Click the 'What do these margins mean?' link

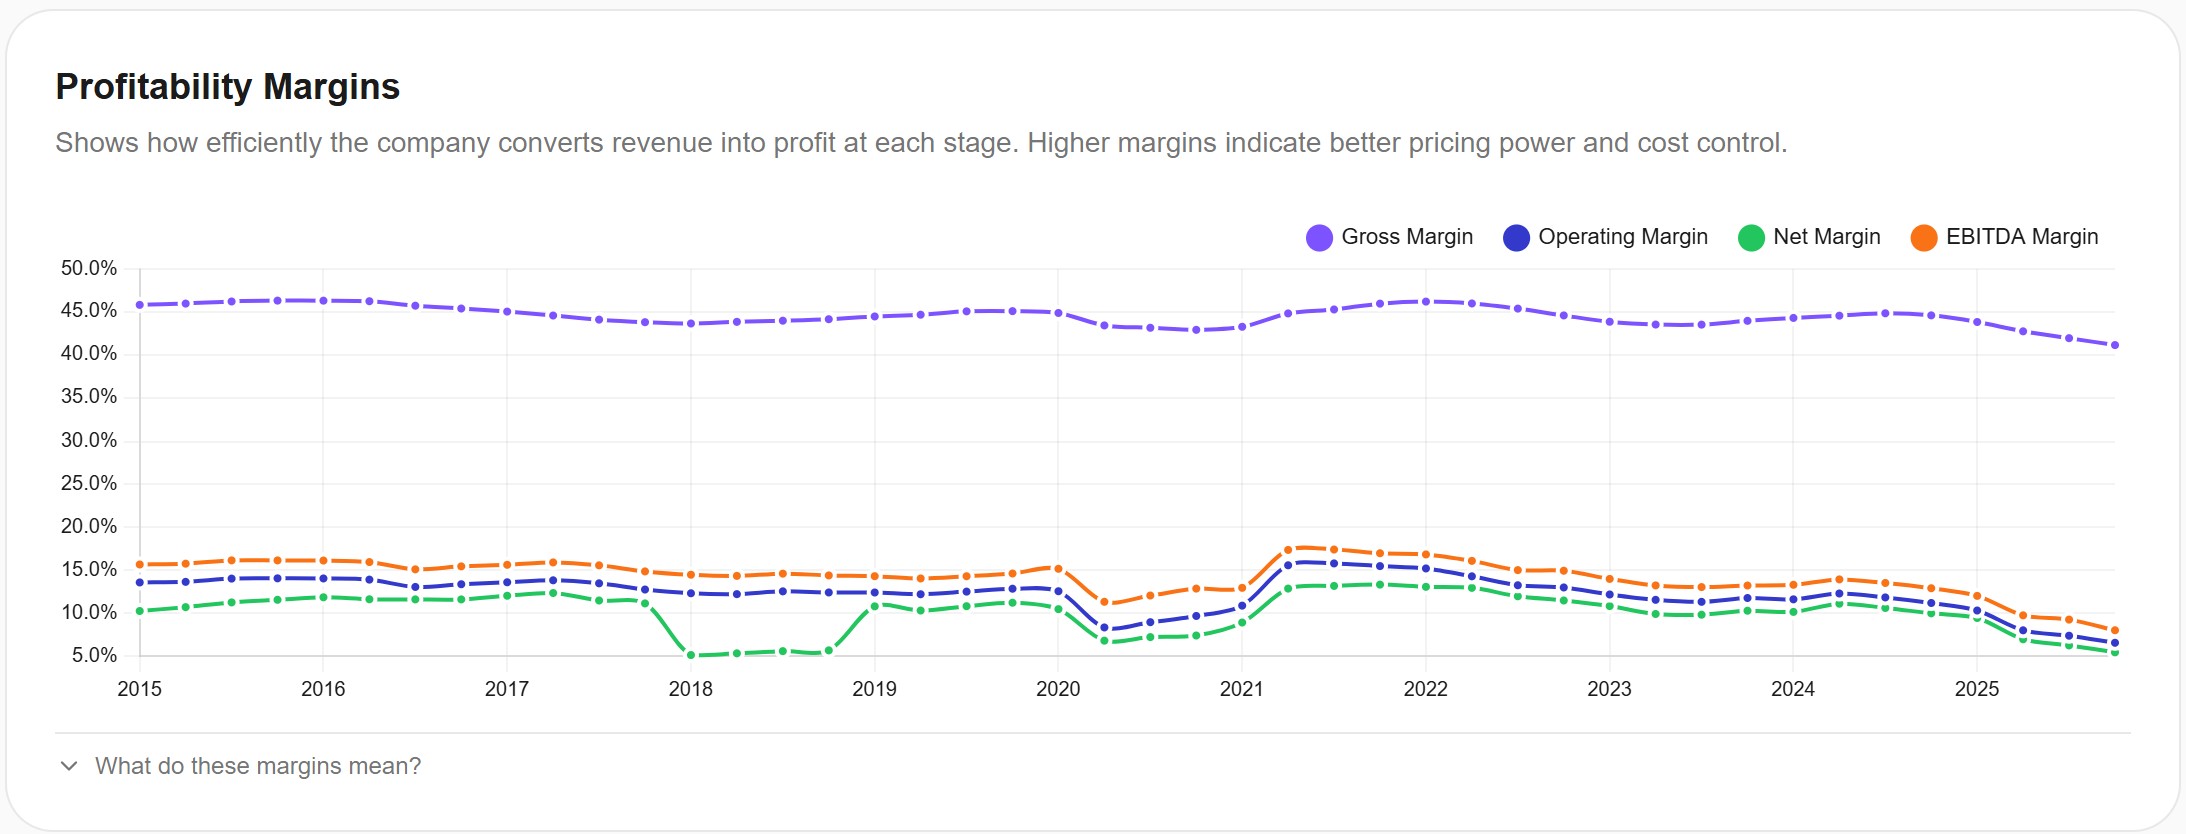pyautogui.click(x=258, y=765)
